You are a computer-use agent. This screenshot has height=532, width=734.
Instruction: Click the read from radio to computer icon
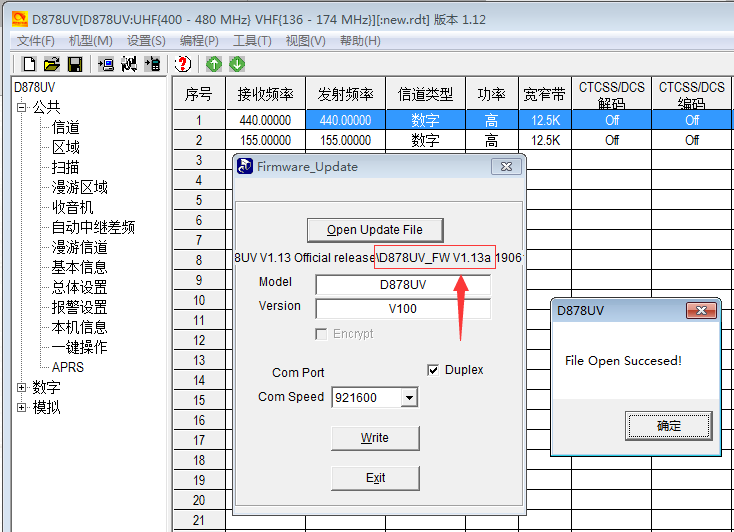pos(106,64)
